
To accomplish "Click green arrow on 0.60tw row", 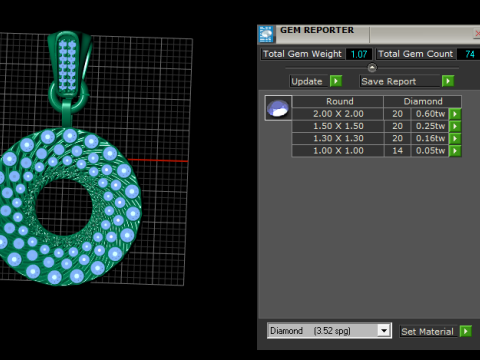I will pos(455,114).
